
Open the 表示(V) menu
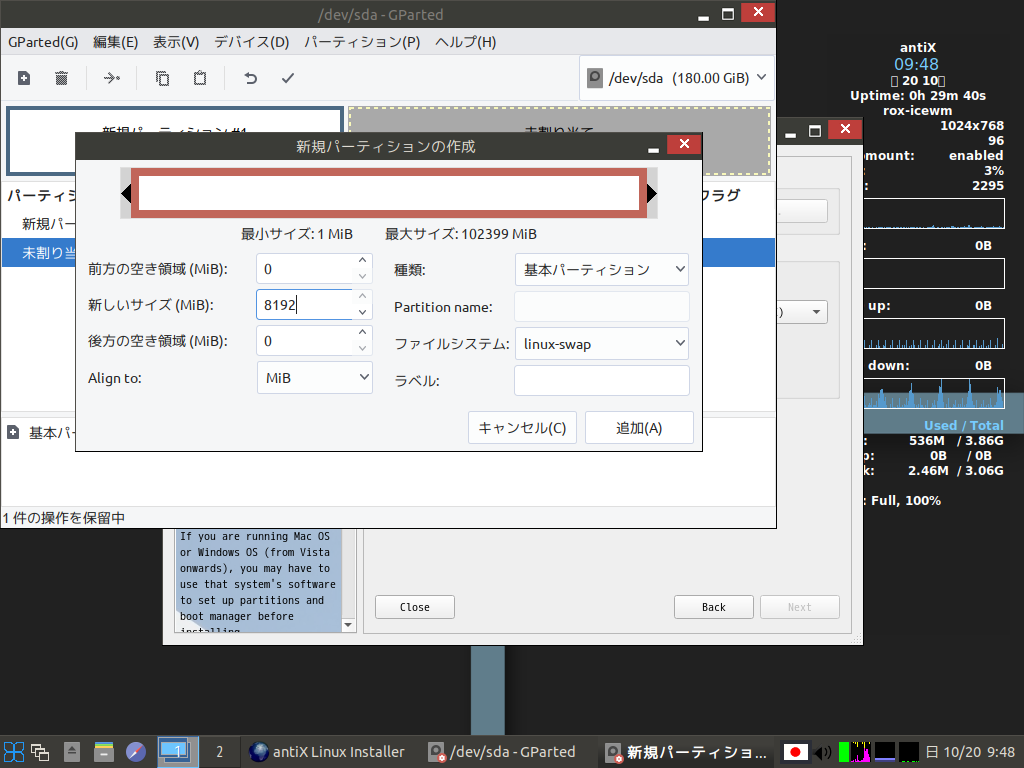point(176,42)
